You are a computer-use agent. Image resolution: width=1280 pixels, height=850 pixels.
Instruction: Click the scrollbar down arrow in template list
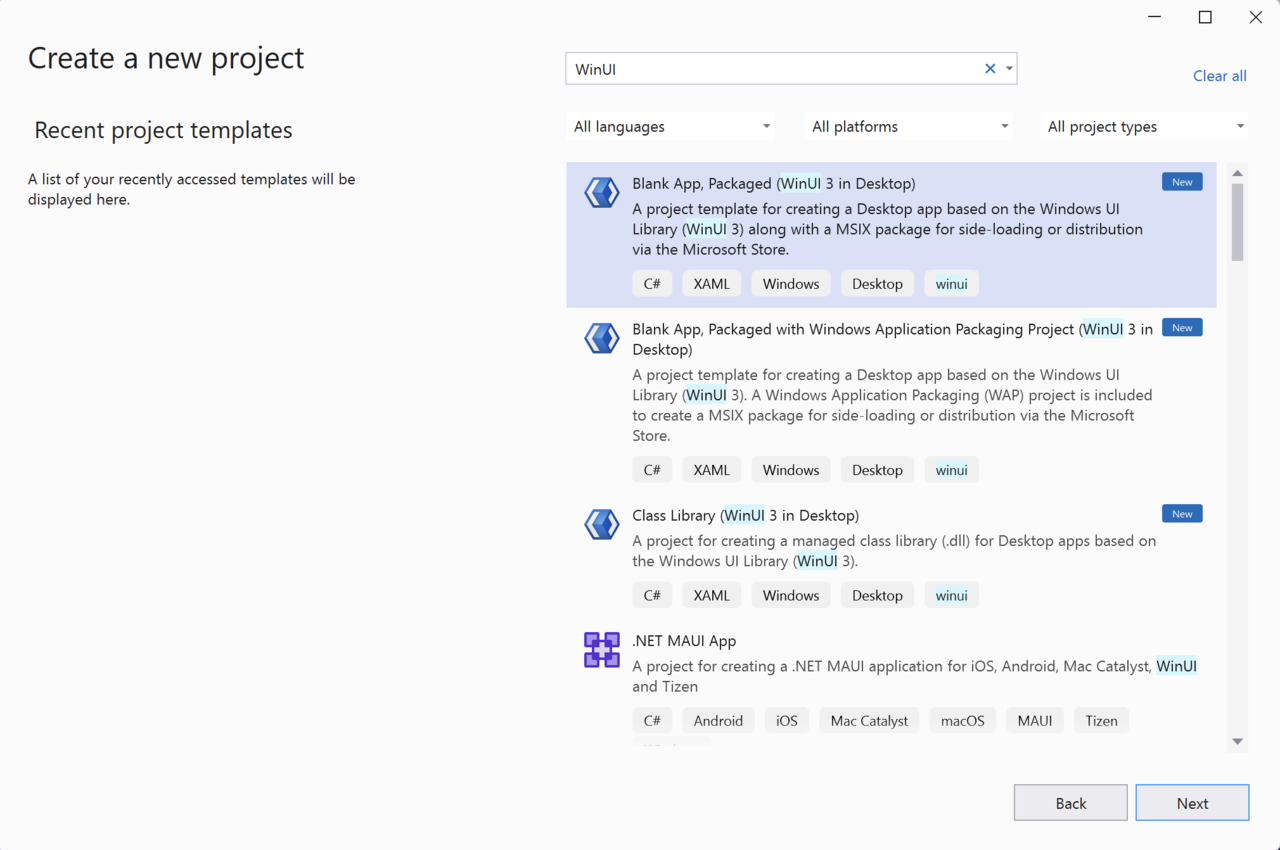[1237, 741]
